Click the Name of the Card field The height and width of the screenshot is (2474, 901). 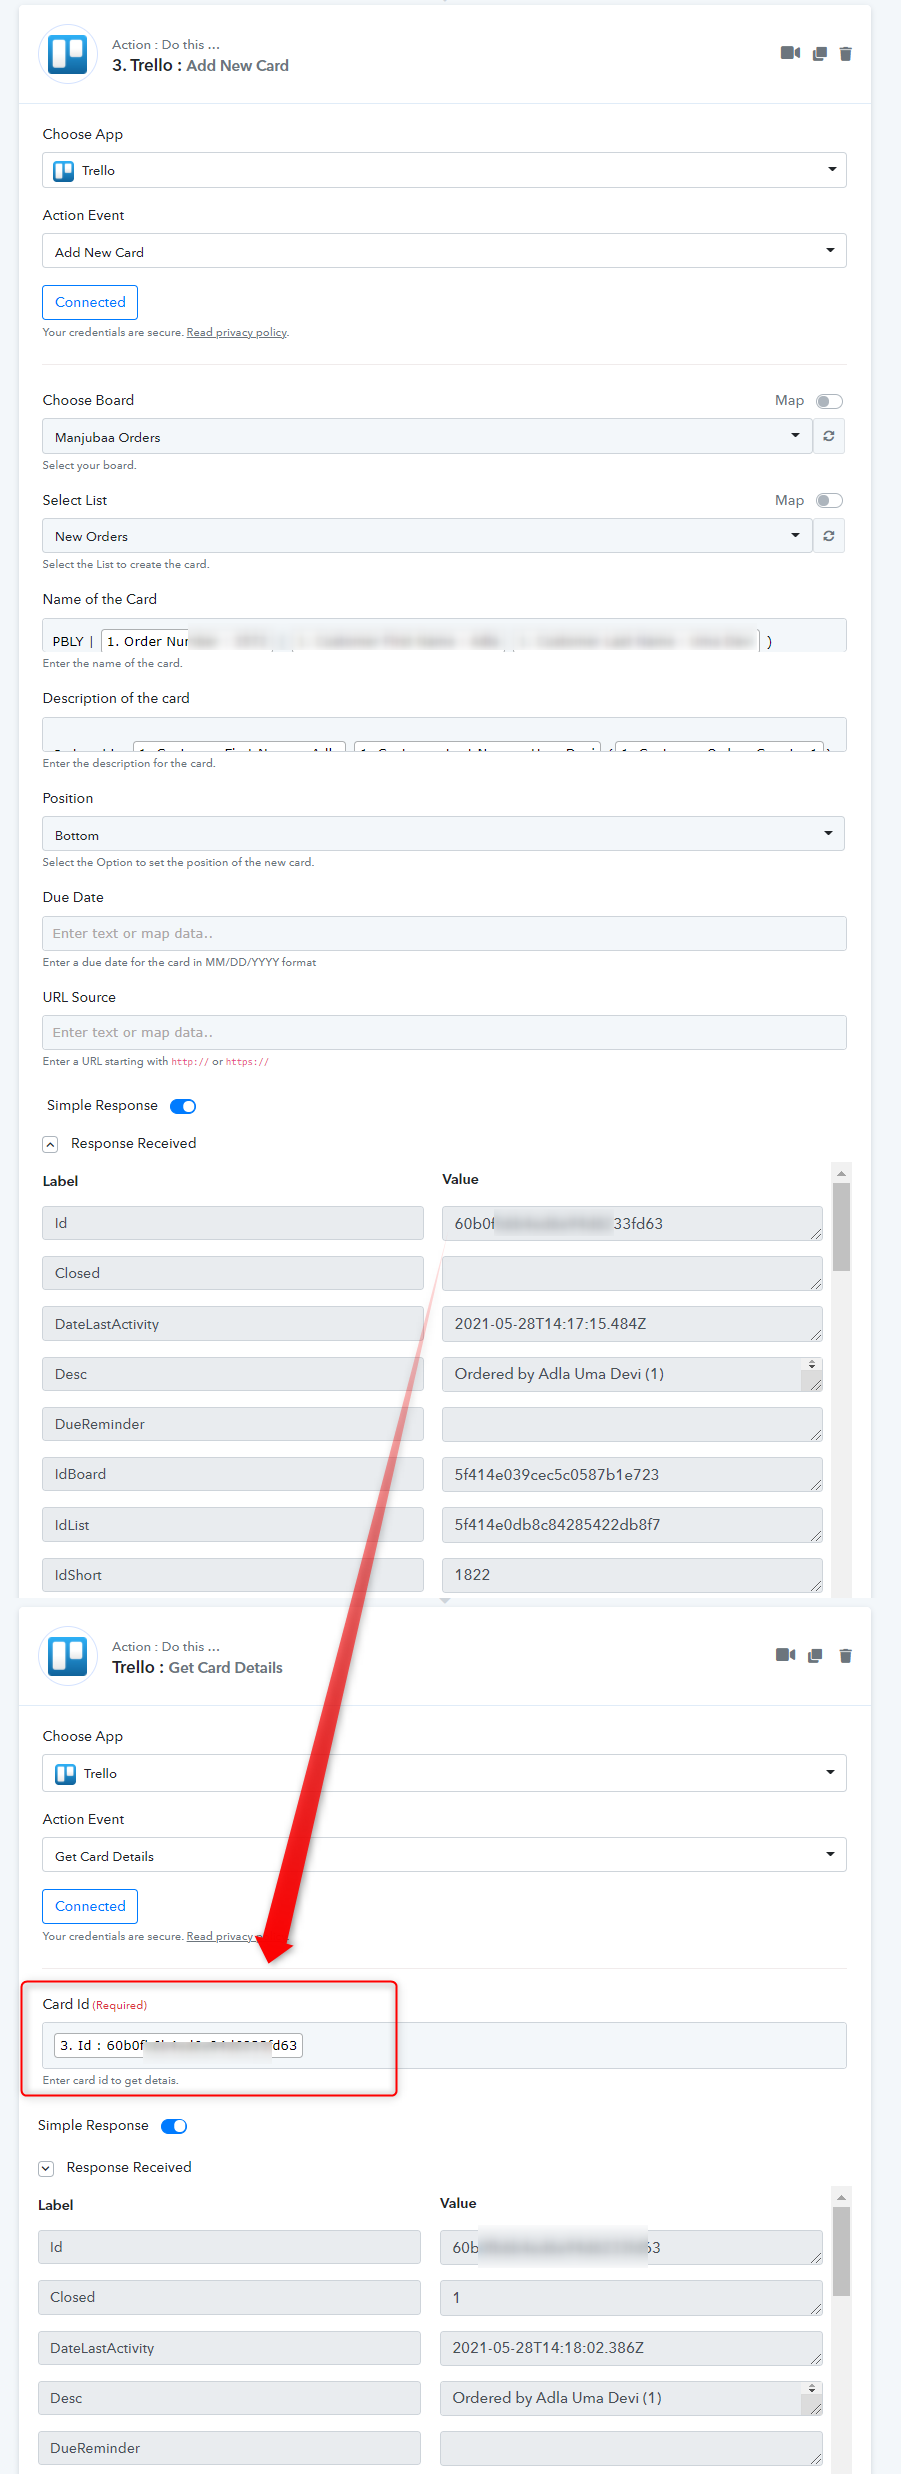click(x=444, y=635)
